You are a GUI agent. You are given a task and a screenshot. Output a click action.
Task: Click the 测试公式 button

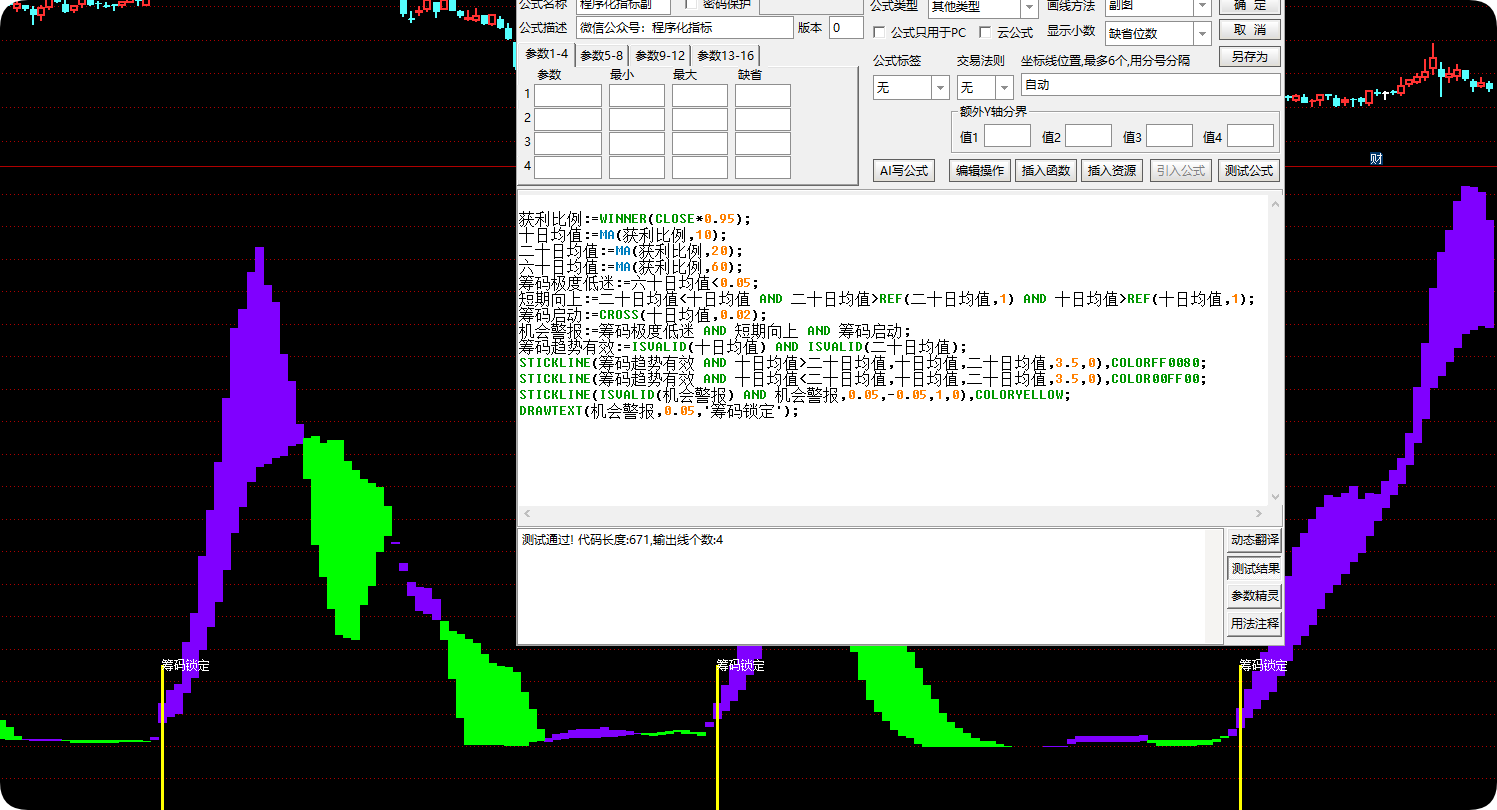(1249, 171)
